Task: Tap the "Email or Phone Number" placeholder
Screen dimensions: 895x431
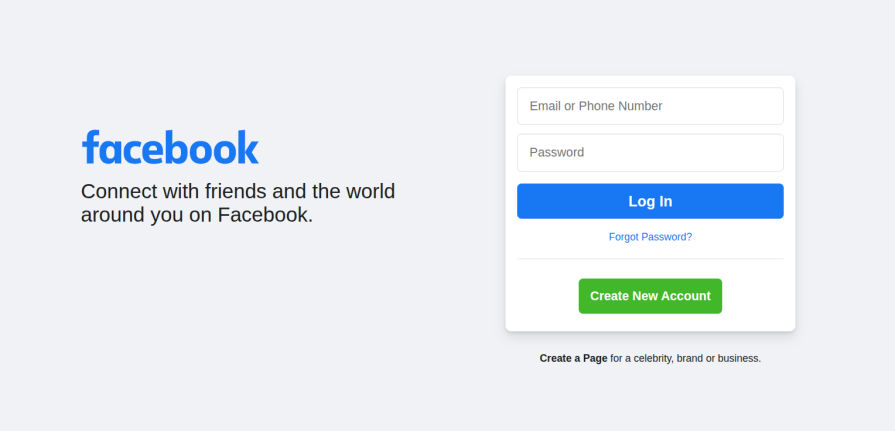Action: coord(596,106)
